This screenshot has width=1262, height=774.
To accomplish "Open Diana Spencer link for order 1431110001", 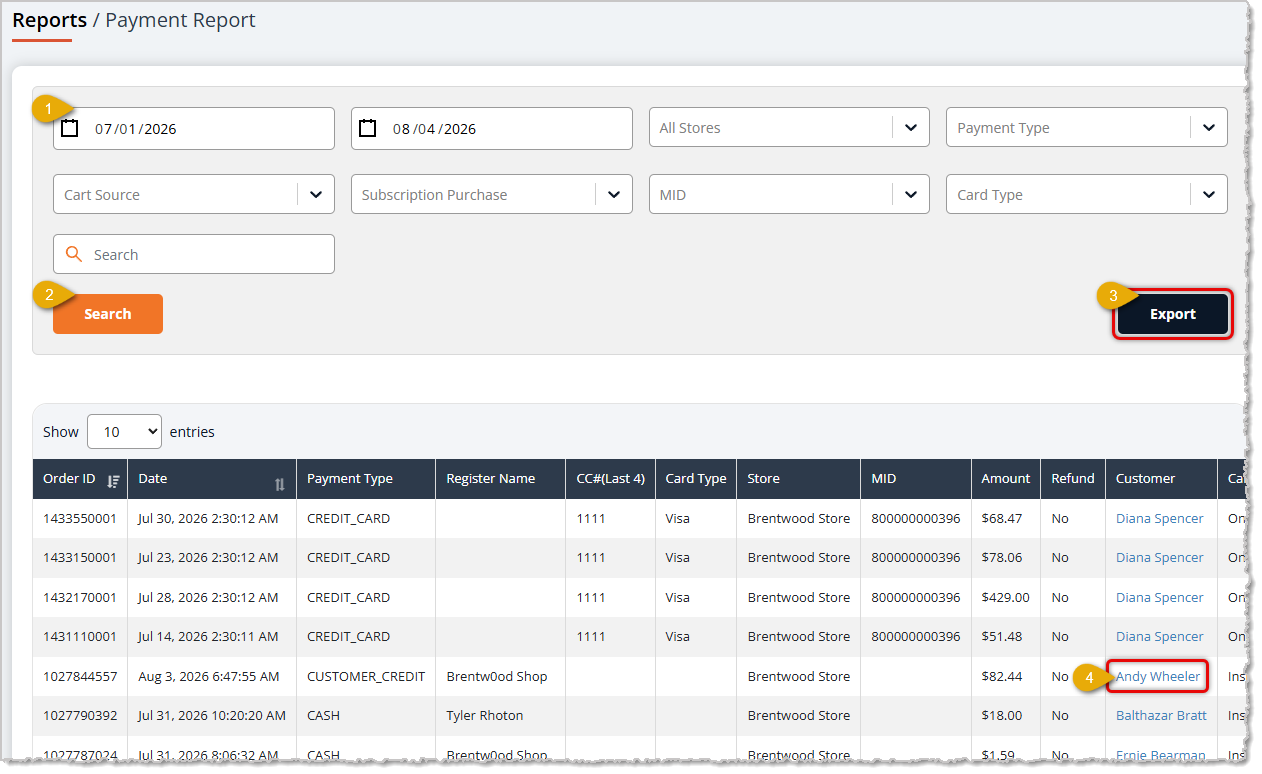I will pyautogui.click(x=1160, y=636).
